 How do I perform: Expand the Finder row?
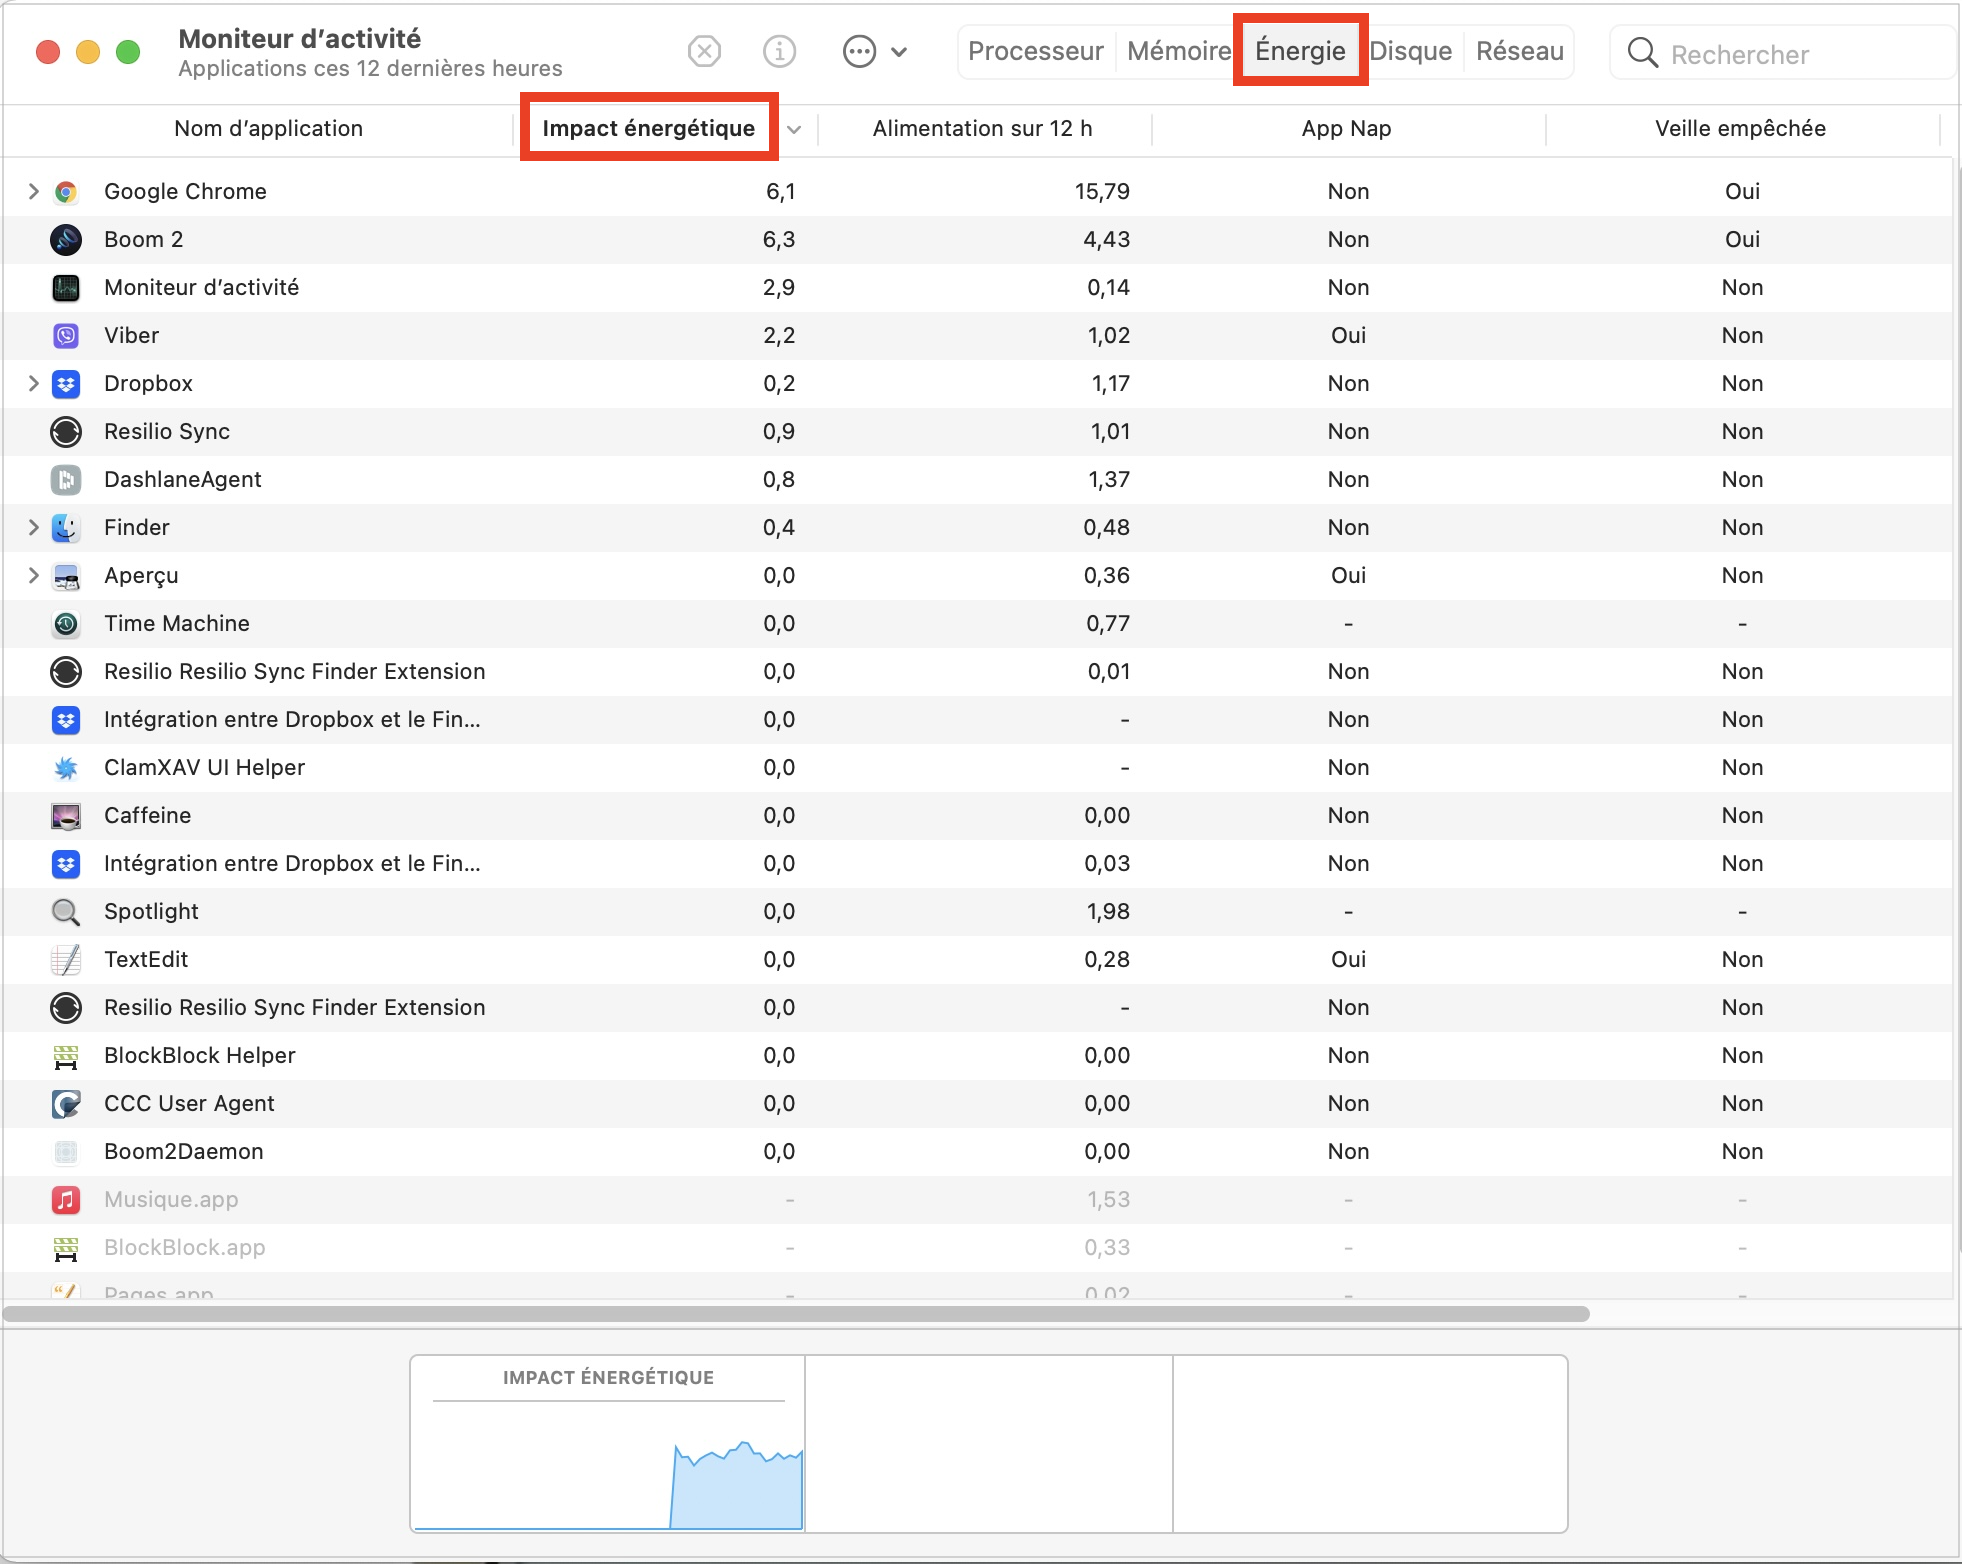(x=33, y=527)
